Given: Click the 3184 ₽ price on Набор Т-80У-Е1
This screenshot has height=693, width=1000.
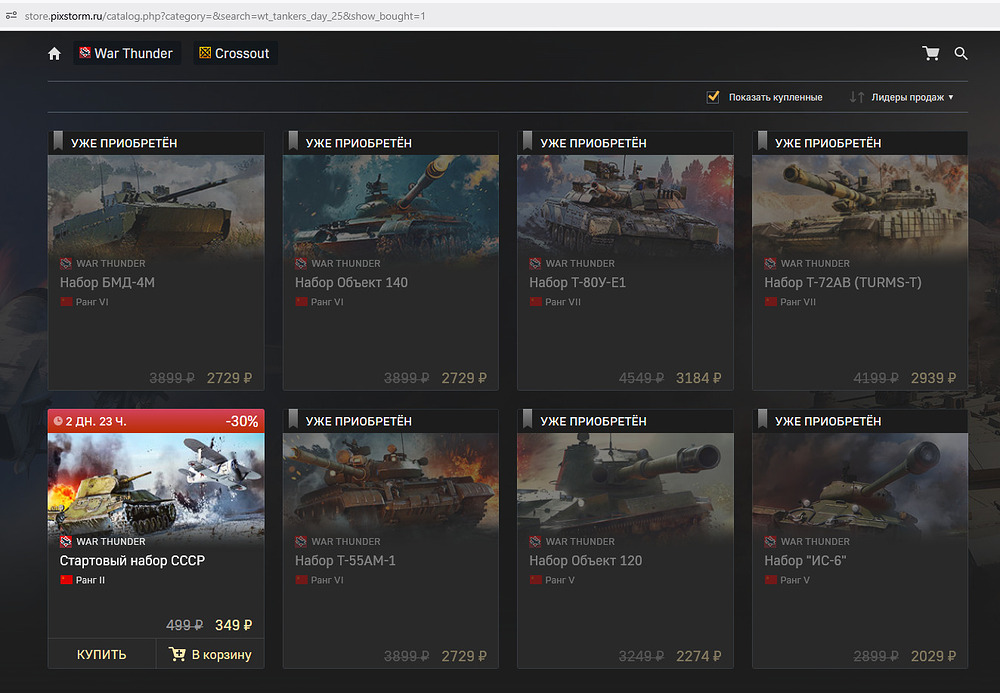Looking at the screenshot, I should [699, 378].
